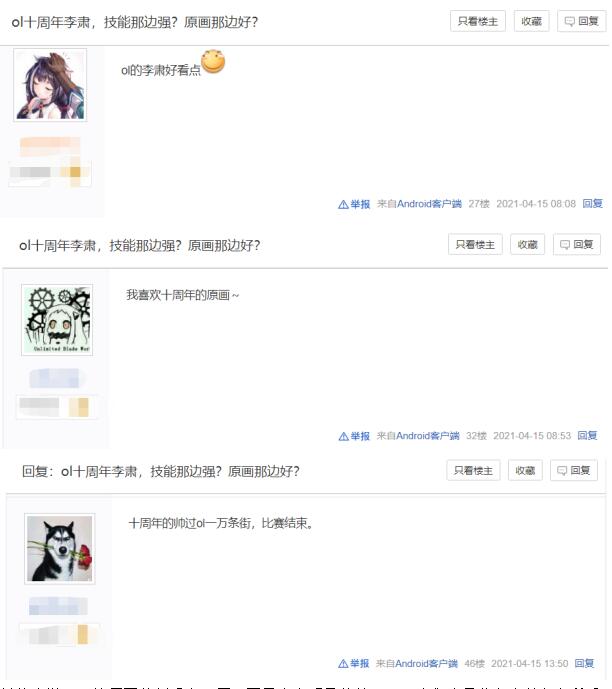Click the second thread's 回复 speech-bubble button
Image resolution: width=612 pixels, height=689 pixels.
pyautogui.click(x=576, y=244)
